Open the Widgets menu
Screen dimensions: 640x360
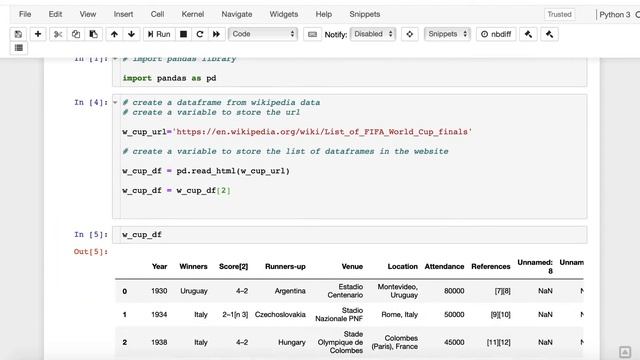[284, 14]
